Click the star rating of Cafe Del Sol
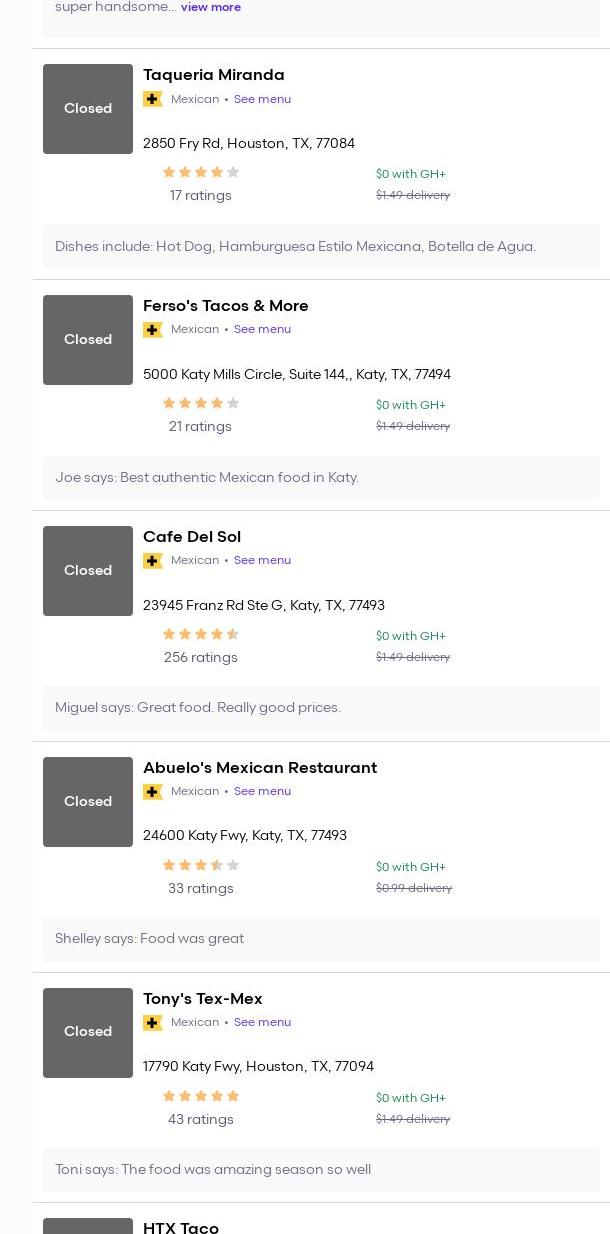Image resolution: width=610 pixels, height=1234 pixels. click(200, 634)
